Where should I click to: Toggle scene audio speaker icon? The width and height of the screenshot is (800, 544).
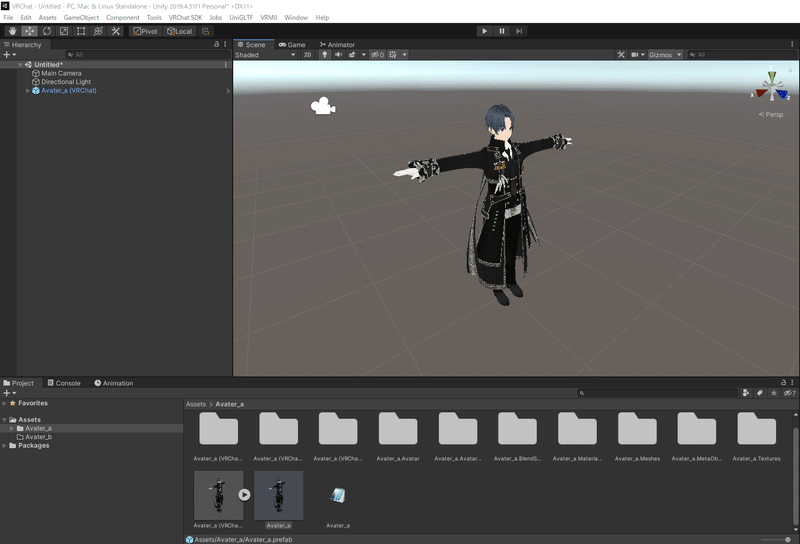tap(338, 55)
